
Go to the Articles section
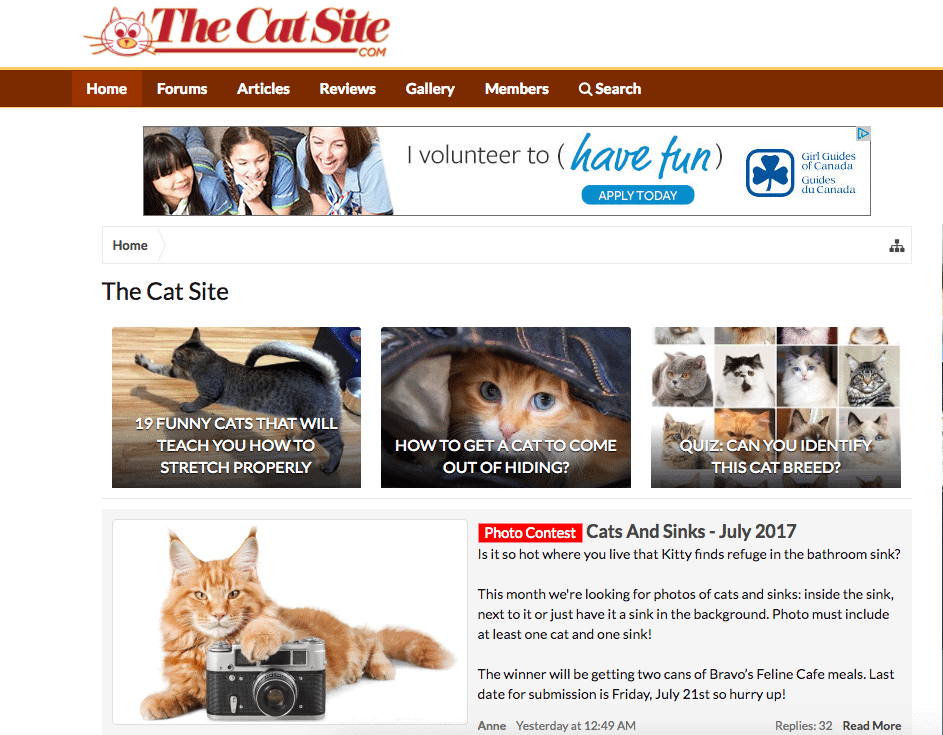pos(263,89)
